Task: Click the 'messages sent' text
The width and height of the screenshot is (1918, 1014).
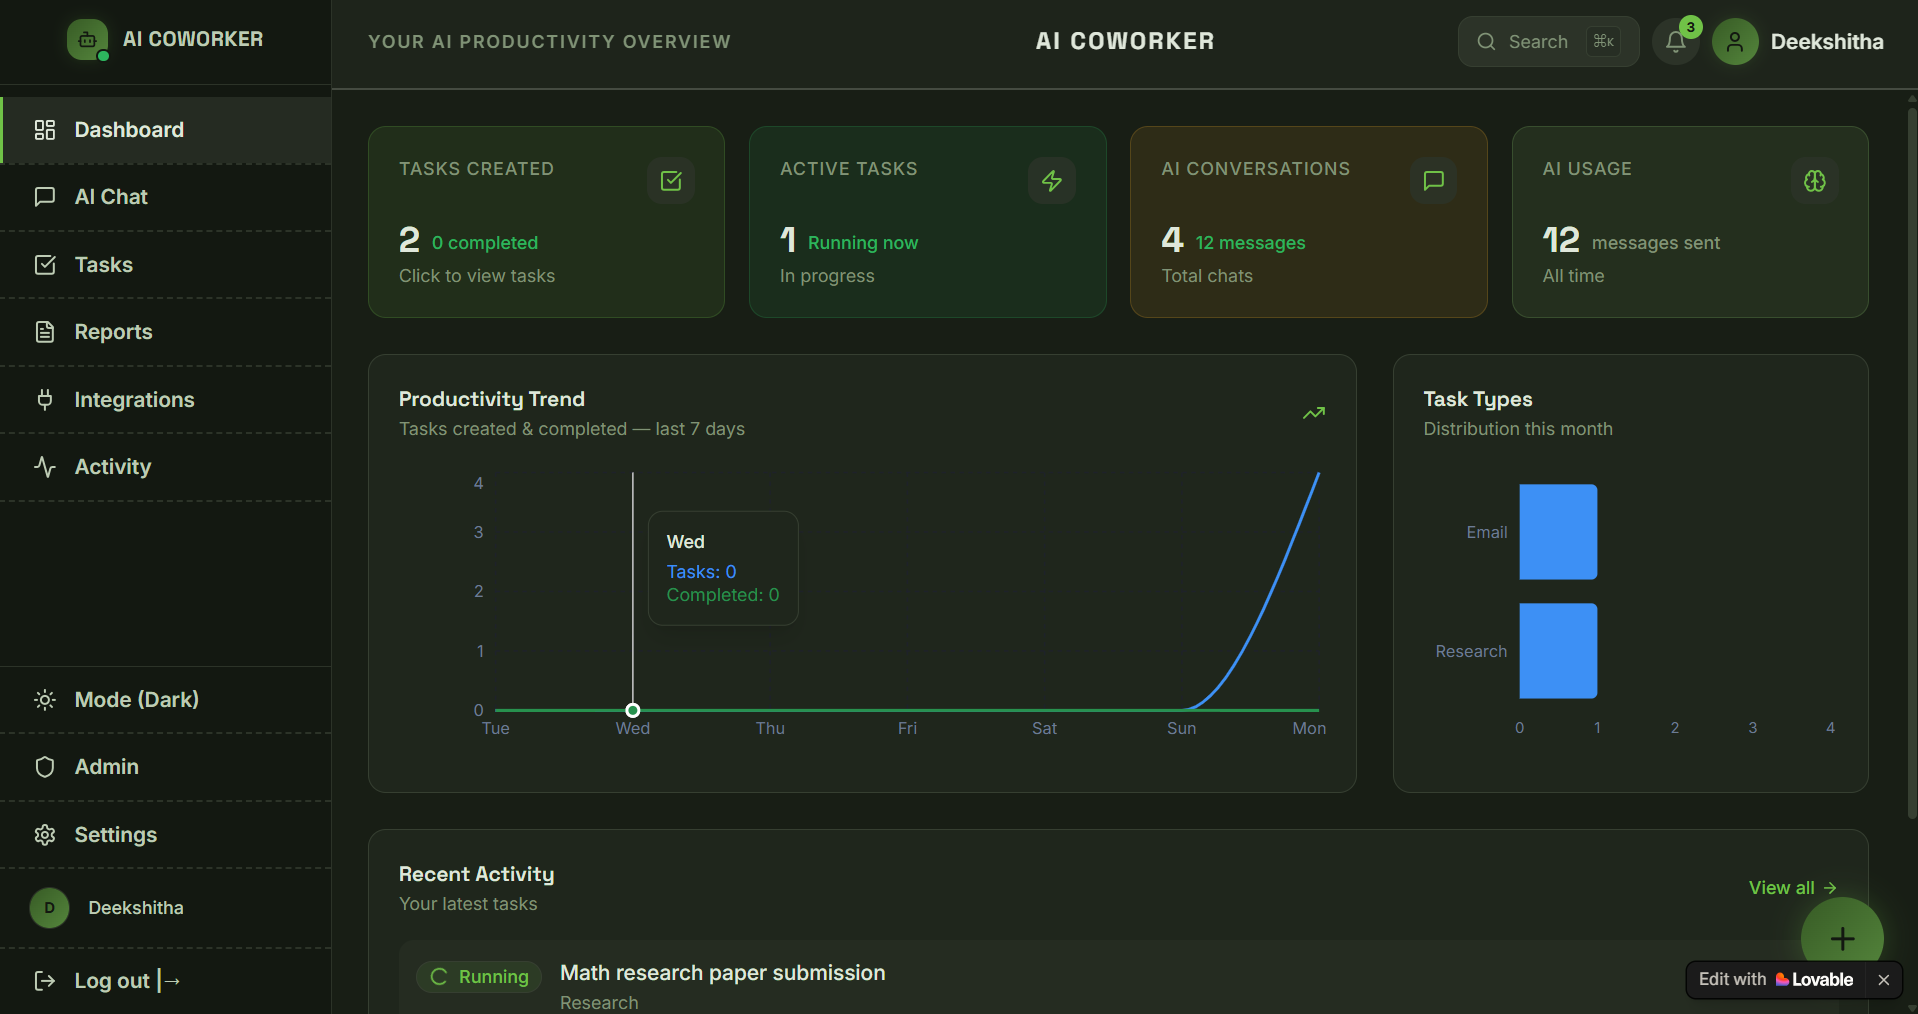Action: 1656,243
